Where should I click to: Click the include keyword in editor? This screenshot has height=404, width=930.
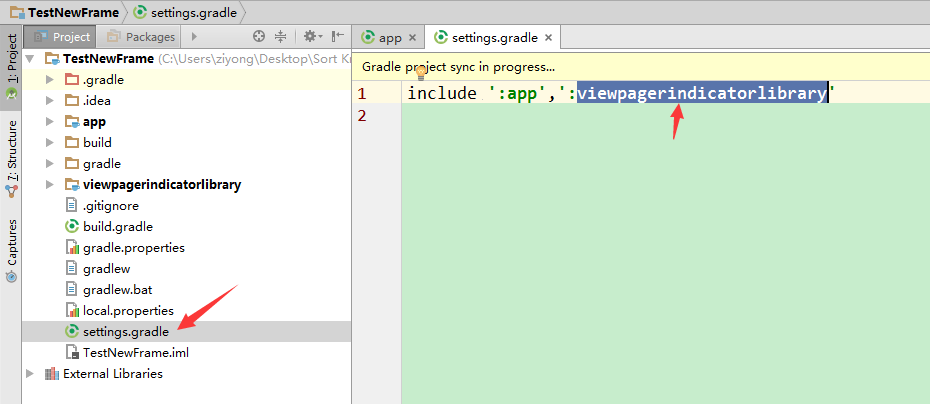tap(442, 94)
